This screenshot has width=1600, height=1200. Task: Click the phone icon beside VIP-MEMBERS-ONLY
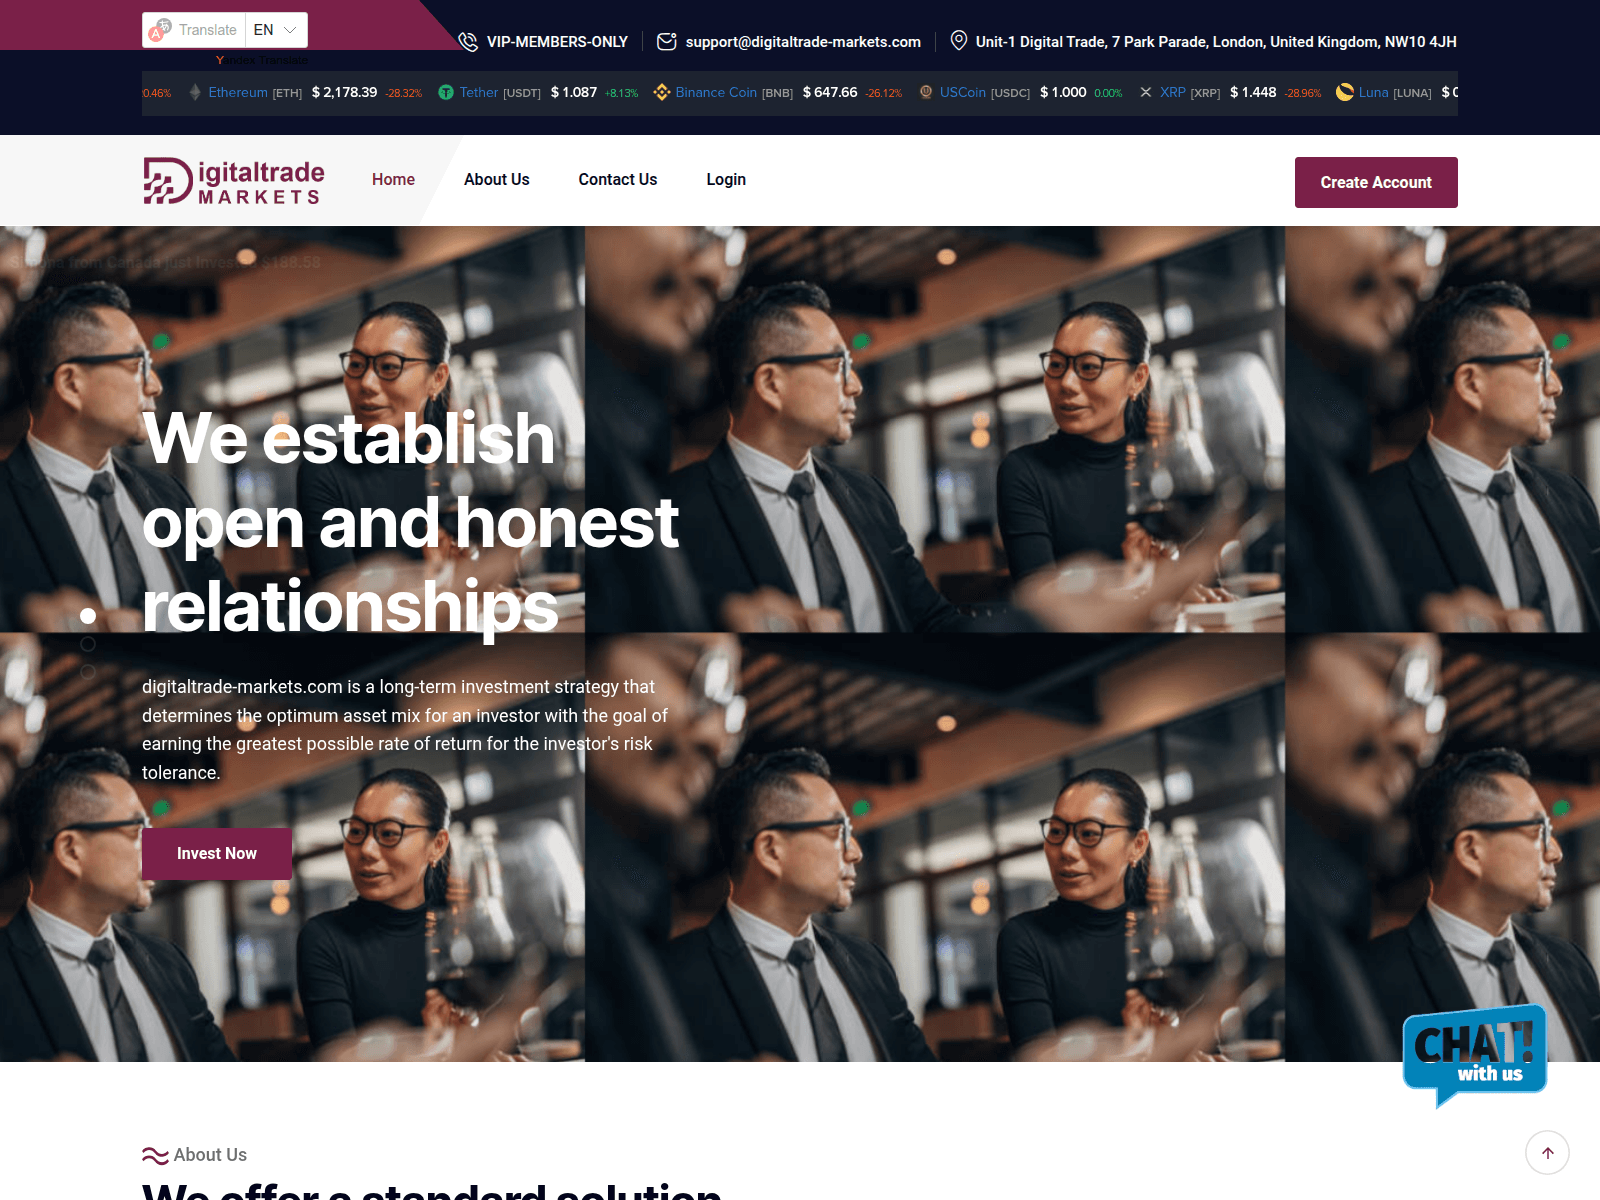click(x=468, y=42)
